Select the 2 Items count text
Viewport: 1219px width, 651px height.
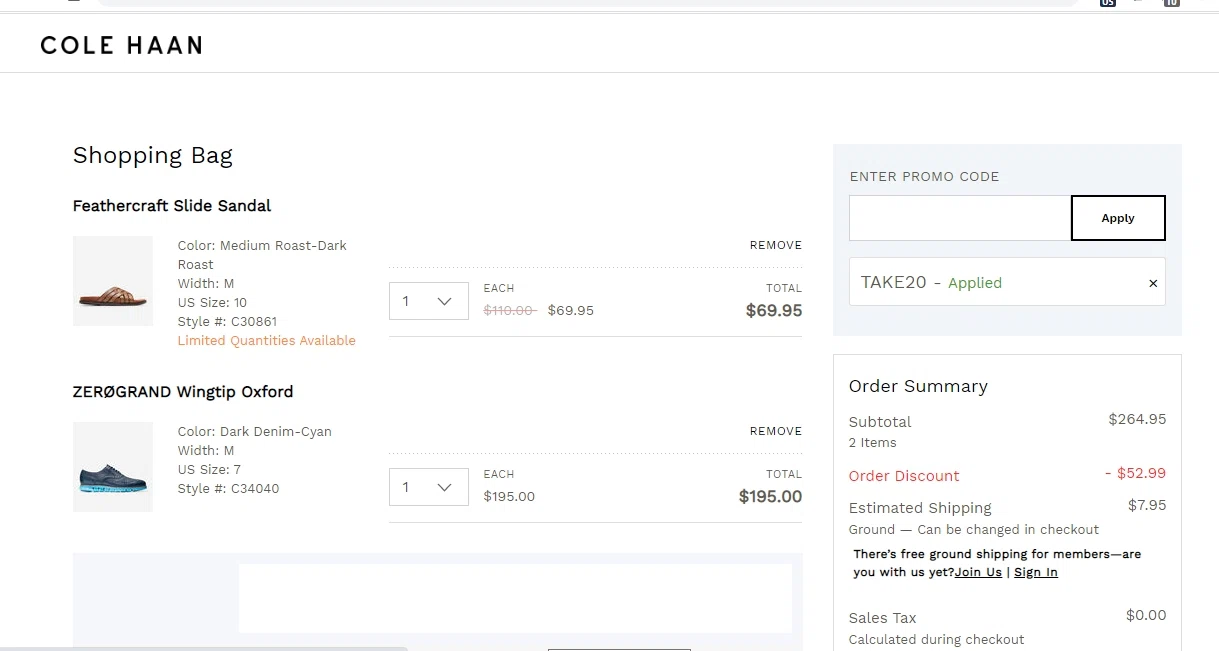point(873,442)
